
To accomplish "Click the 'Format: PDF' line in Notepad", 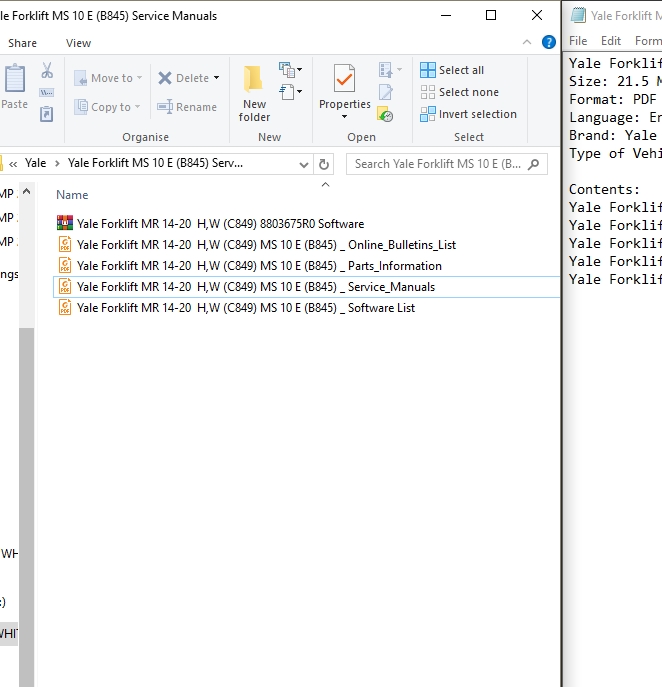I will [x=612, y=99].
